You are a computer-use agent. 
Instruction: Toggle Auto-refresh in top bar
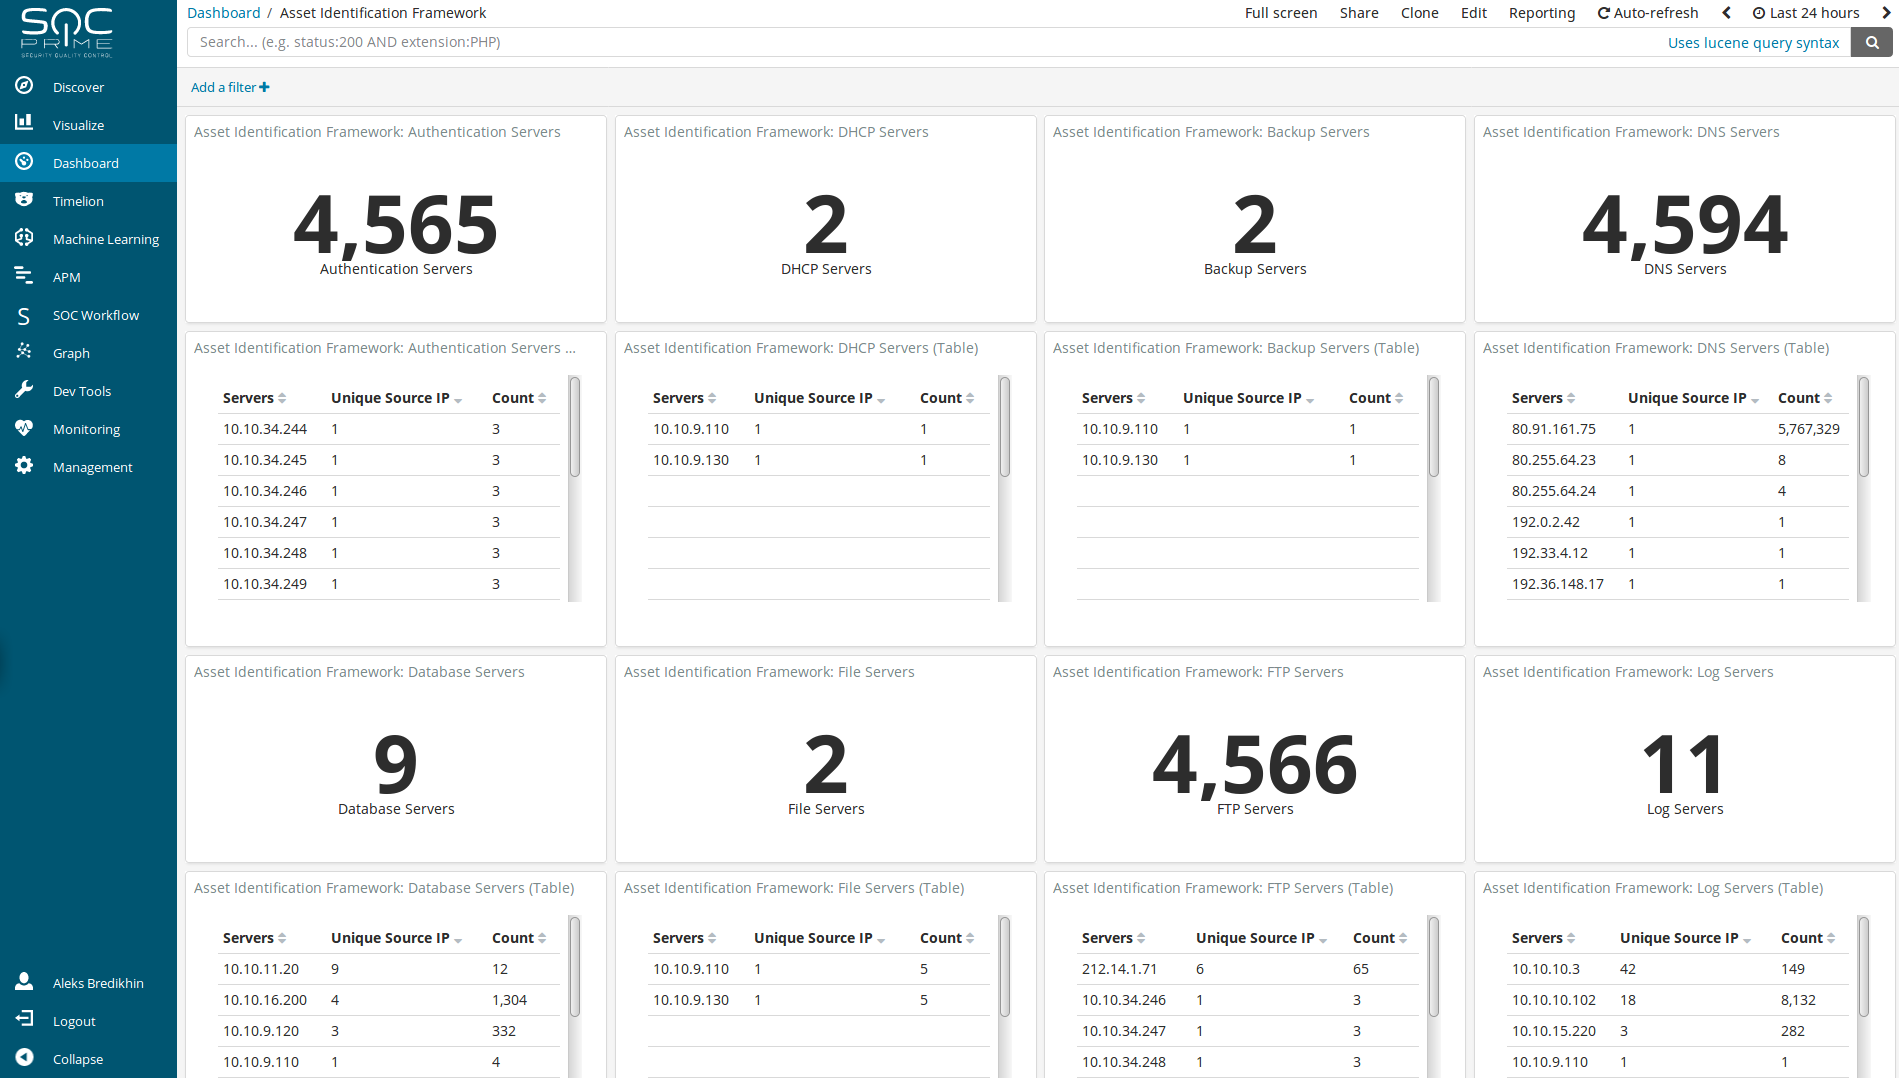coord(1647,13)
